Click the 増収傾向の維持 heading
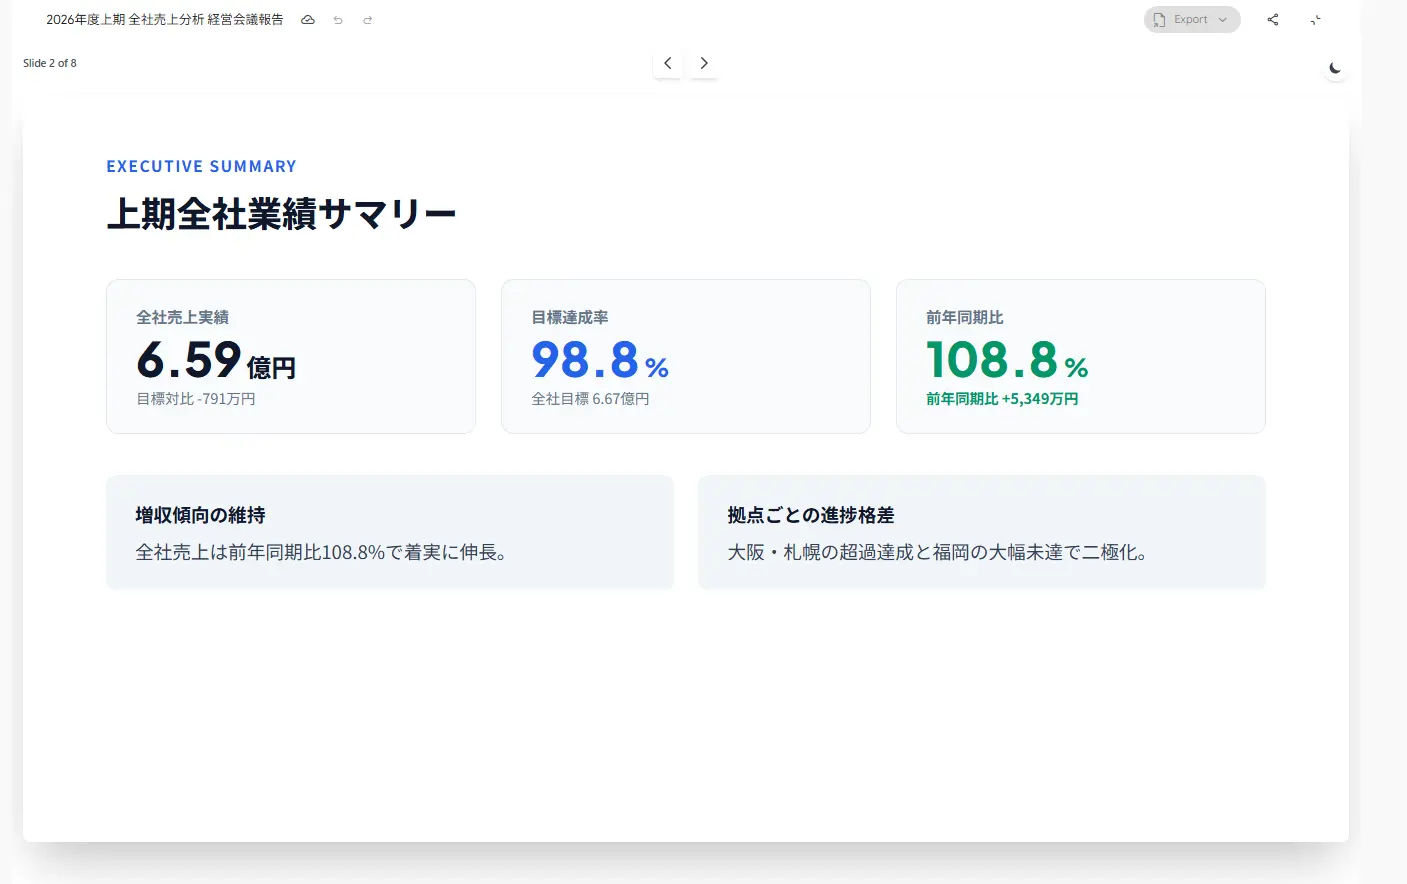The height and width of the screenshot is (884, 1407). [x=201, y=515]
